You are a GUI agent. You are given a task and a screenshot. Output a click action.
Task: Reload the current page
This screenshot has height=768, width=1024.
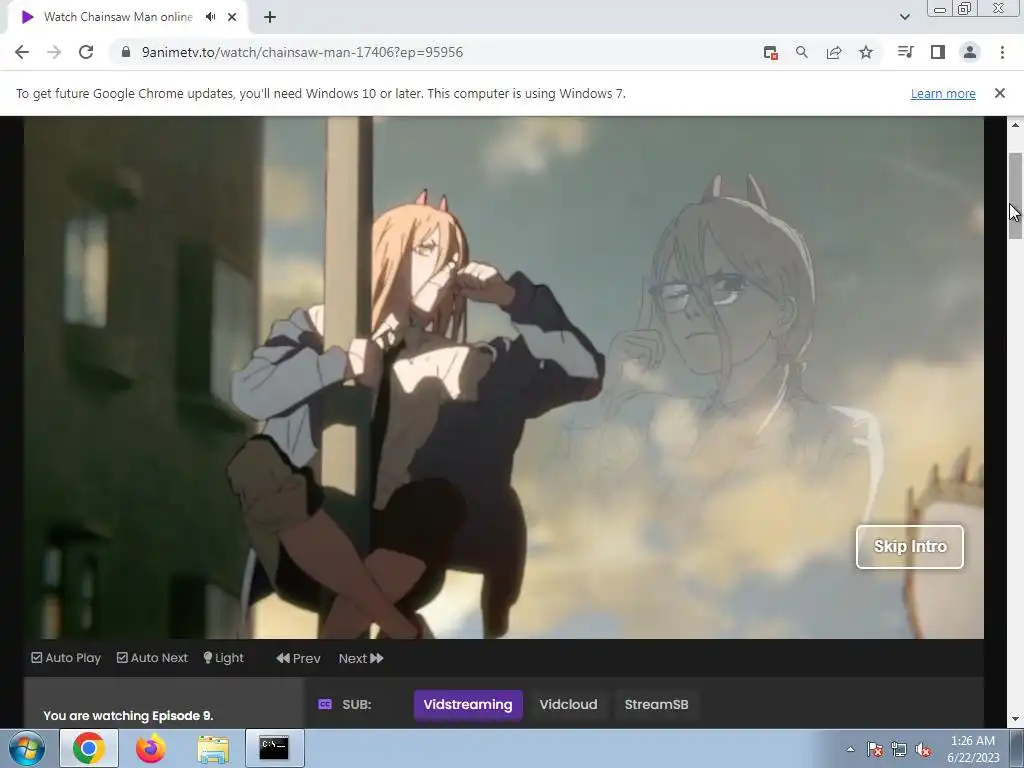pos(86,52)
